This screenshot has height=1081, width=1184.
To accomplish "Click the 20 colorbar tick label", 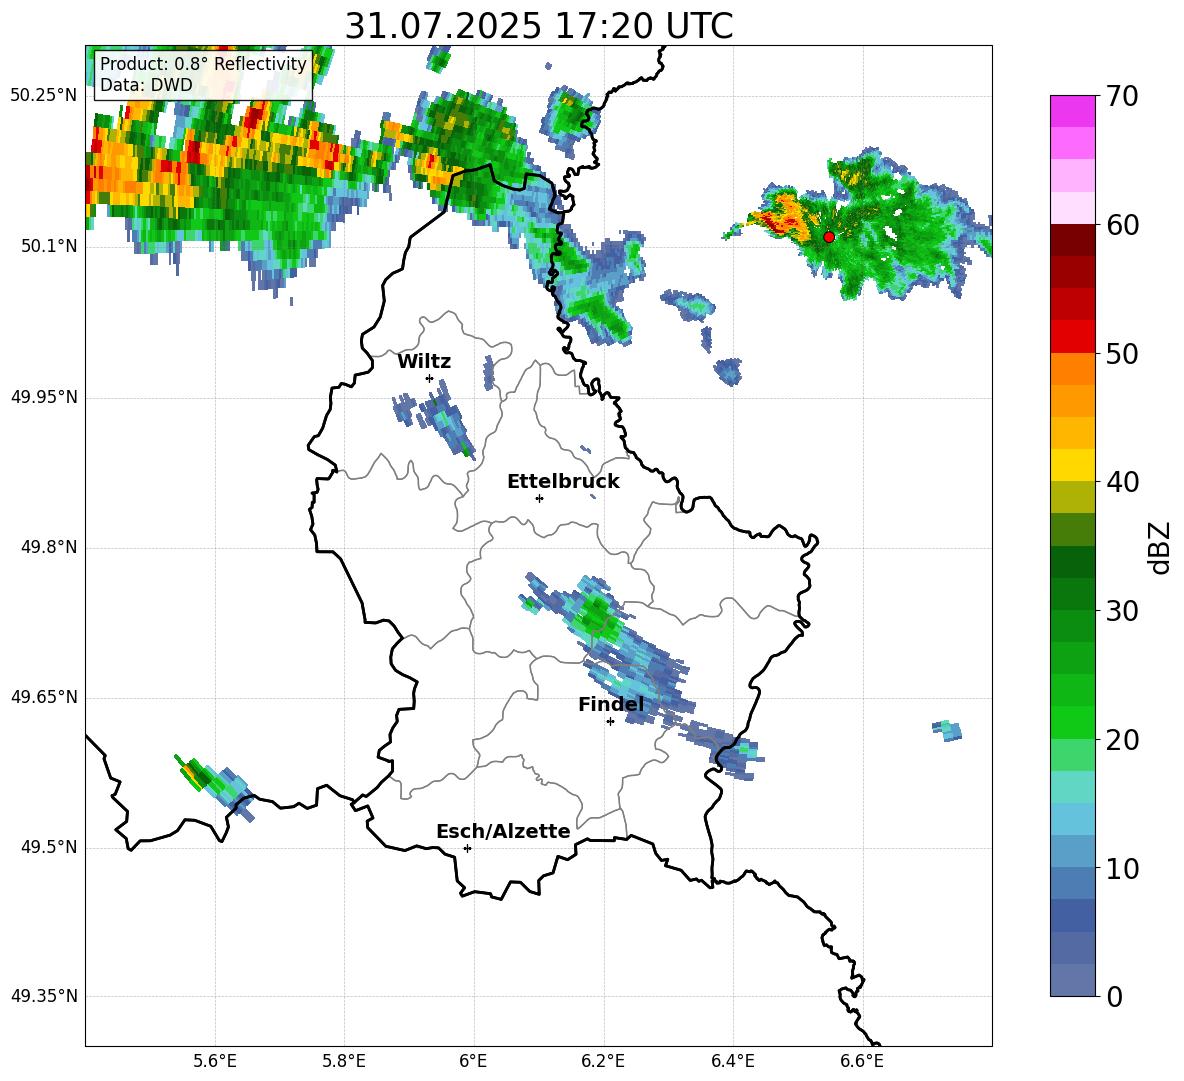I will pyautogui.click(x=1122, y=740).
